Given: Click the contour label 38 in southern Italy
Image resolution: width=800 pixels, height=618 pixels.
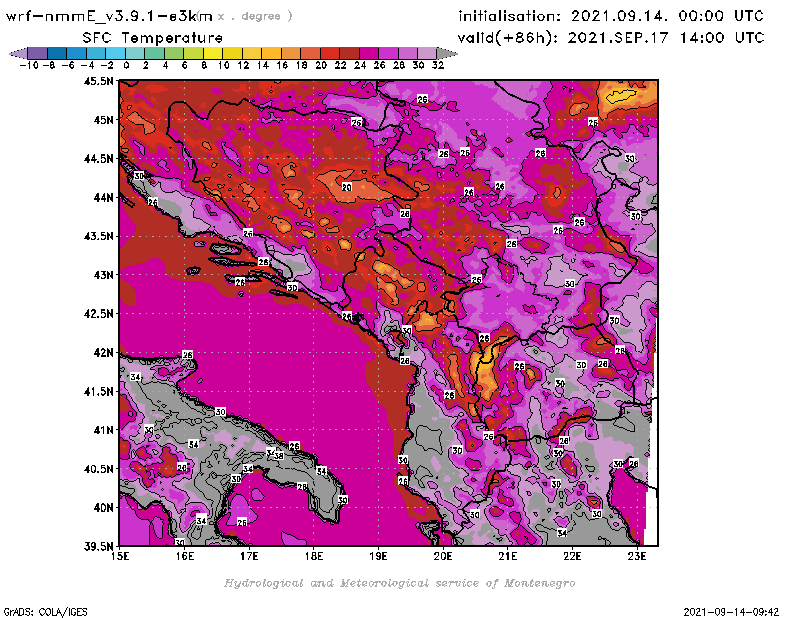Looking at the screenshot, I should coord(279,455).
